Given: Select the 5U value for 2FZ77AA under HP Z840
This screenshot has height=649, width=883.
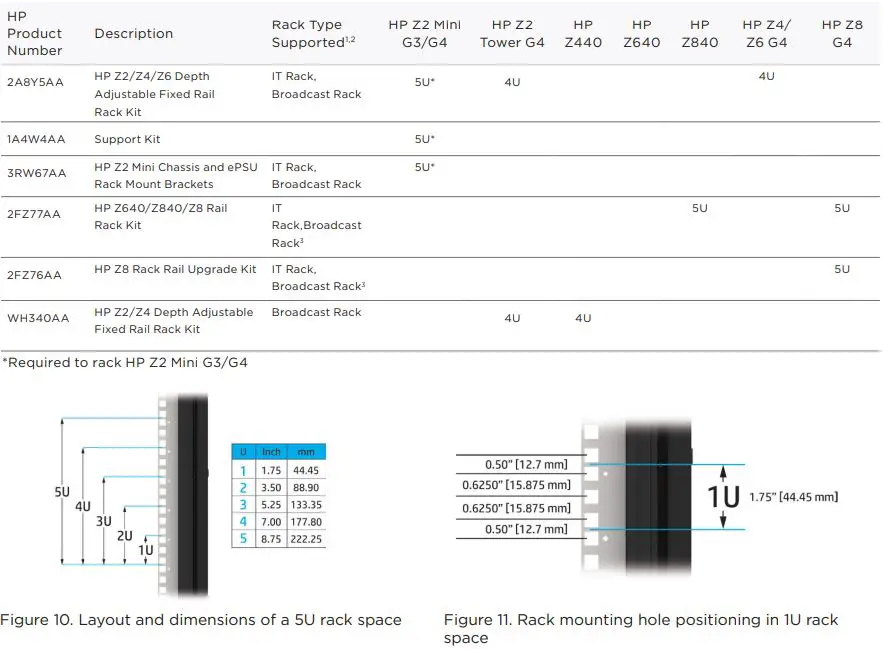Looking at the screenshot, I should [x=699, y=208].
